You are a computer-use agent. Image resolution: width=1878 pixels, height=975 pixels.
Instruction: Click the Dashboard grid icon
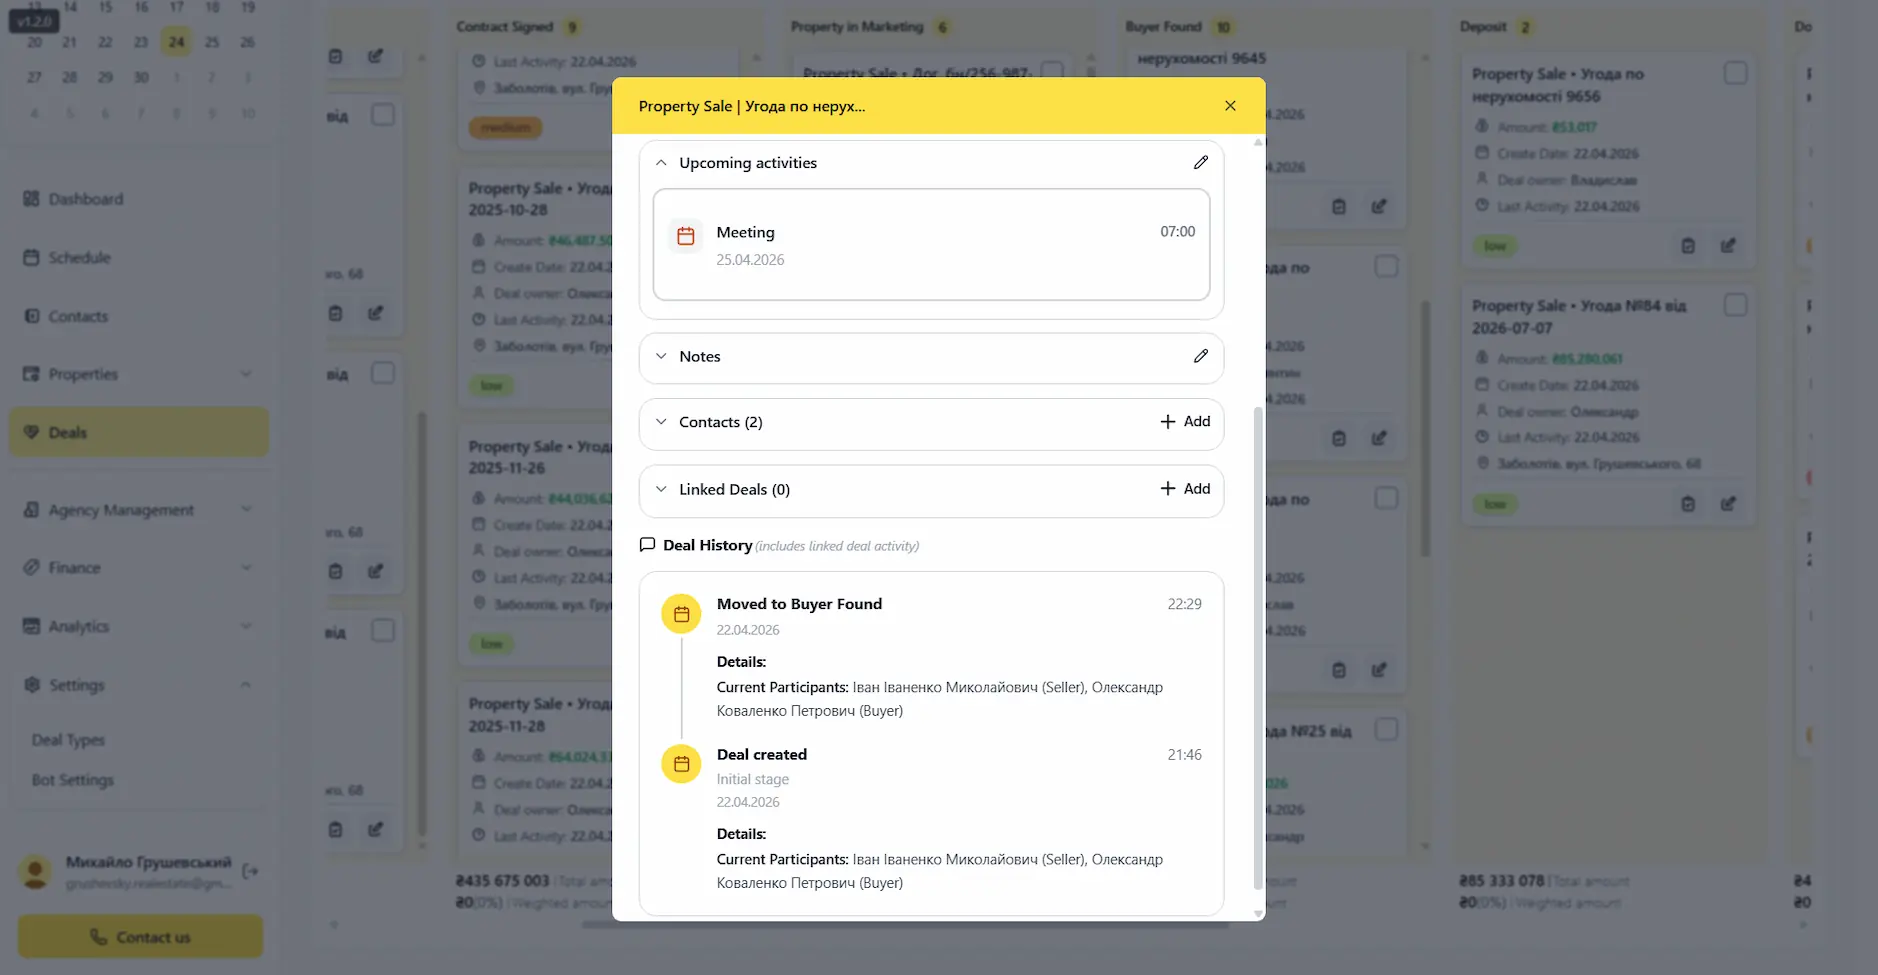(x=31, y=199)
